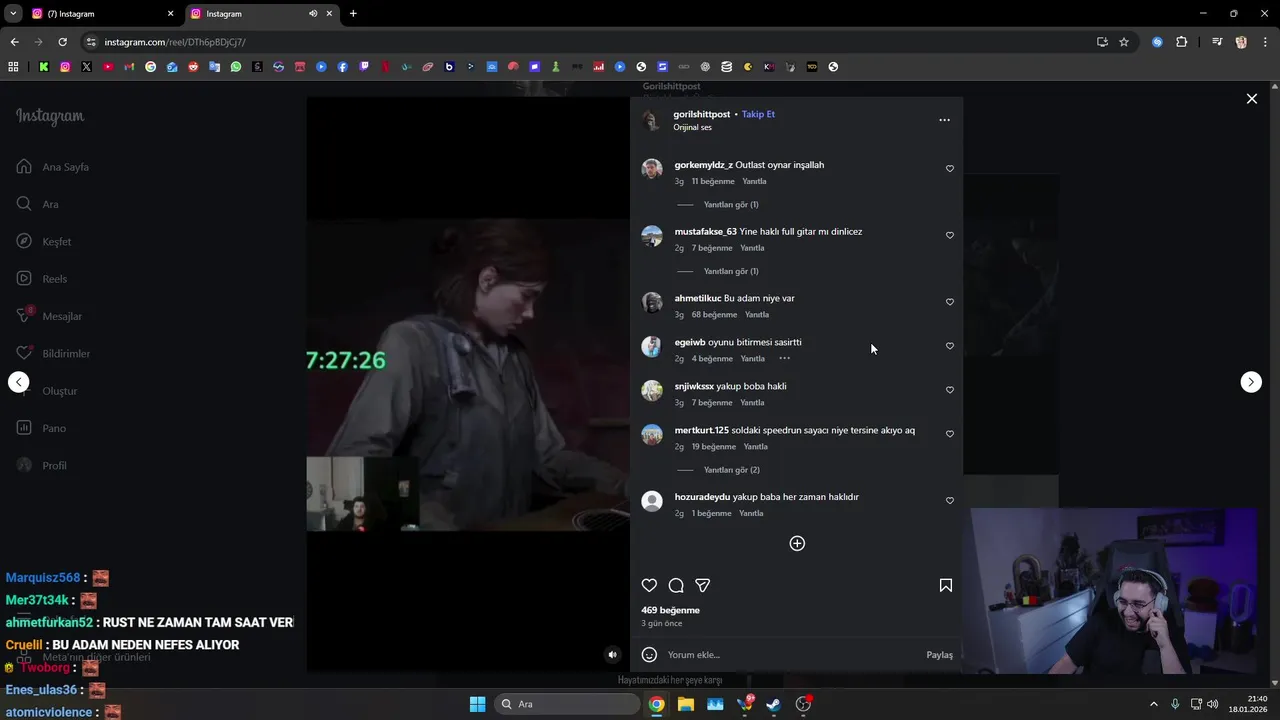Open the comment bubble icon under the reel

coord(676,586)
